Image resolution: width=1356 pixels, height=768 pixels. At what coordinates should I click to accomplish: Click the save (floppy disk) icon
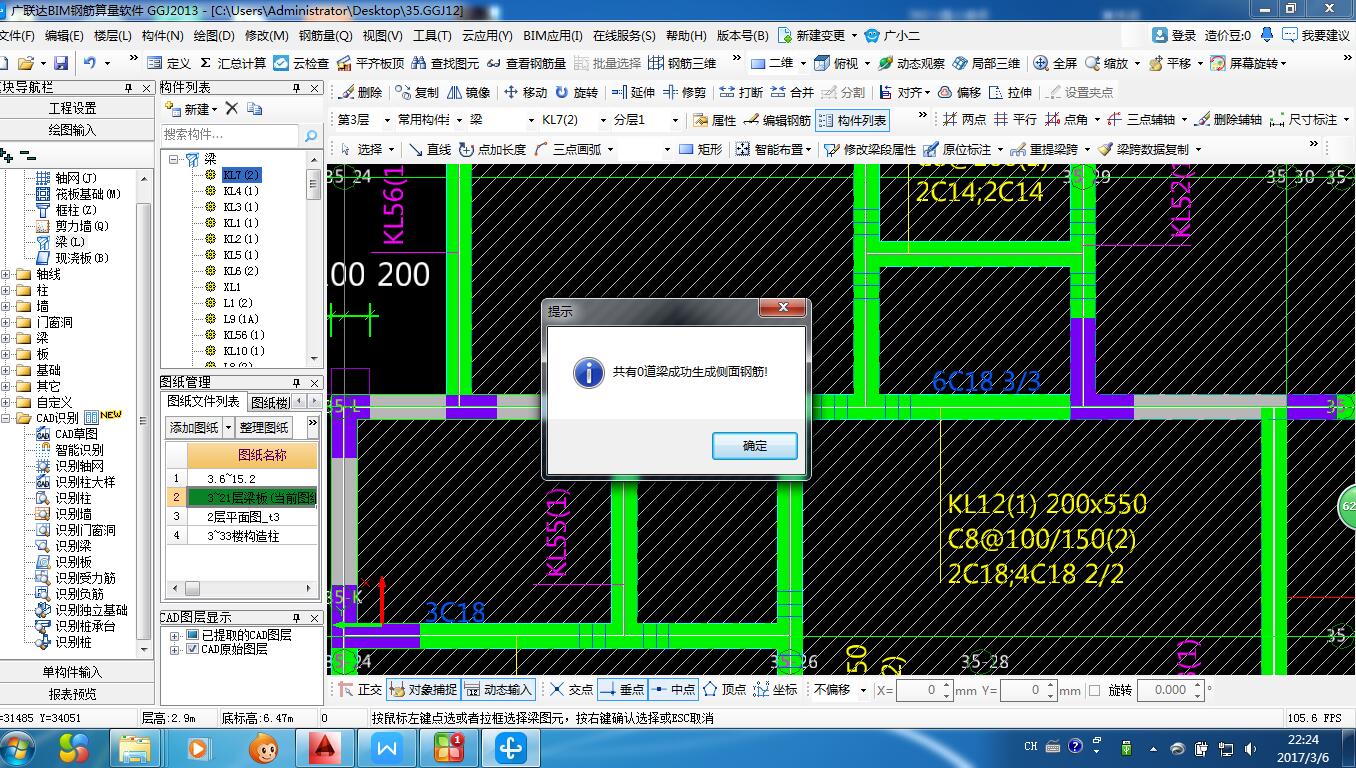(61, 63)
